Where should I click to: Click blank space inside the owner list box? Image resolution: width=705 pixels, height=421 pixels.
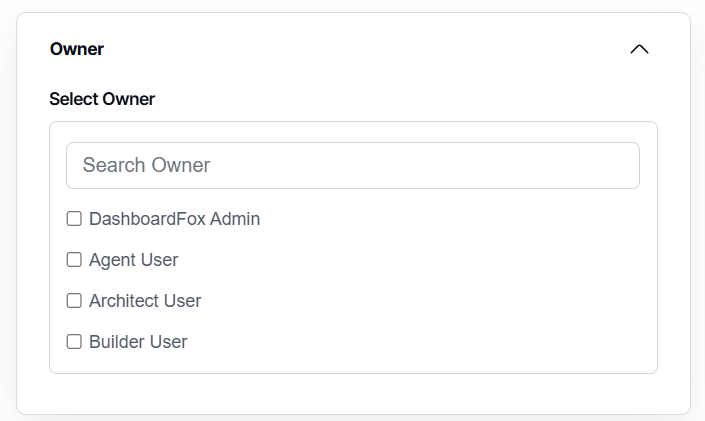coord(450,280)
